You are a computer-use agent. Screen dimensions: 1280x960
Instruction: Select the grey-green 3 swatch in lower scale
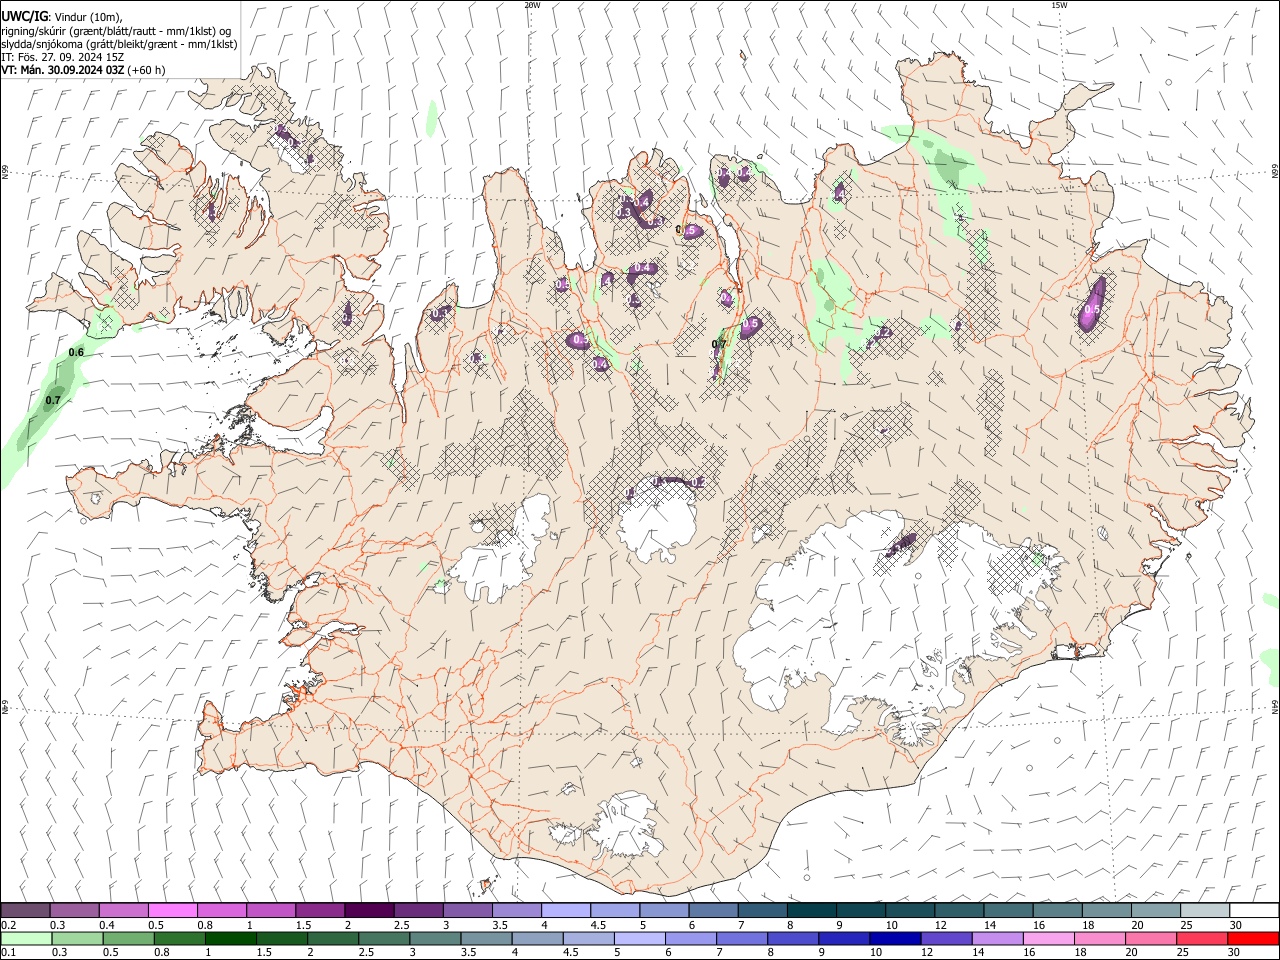(x=435, y=938)
